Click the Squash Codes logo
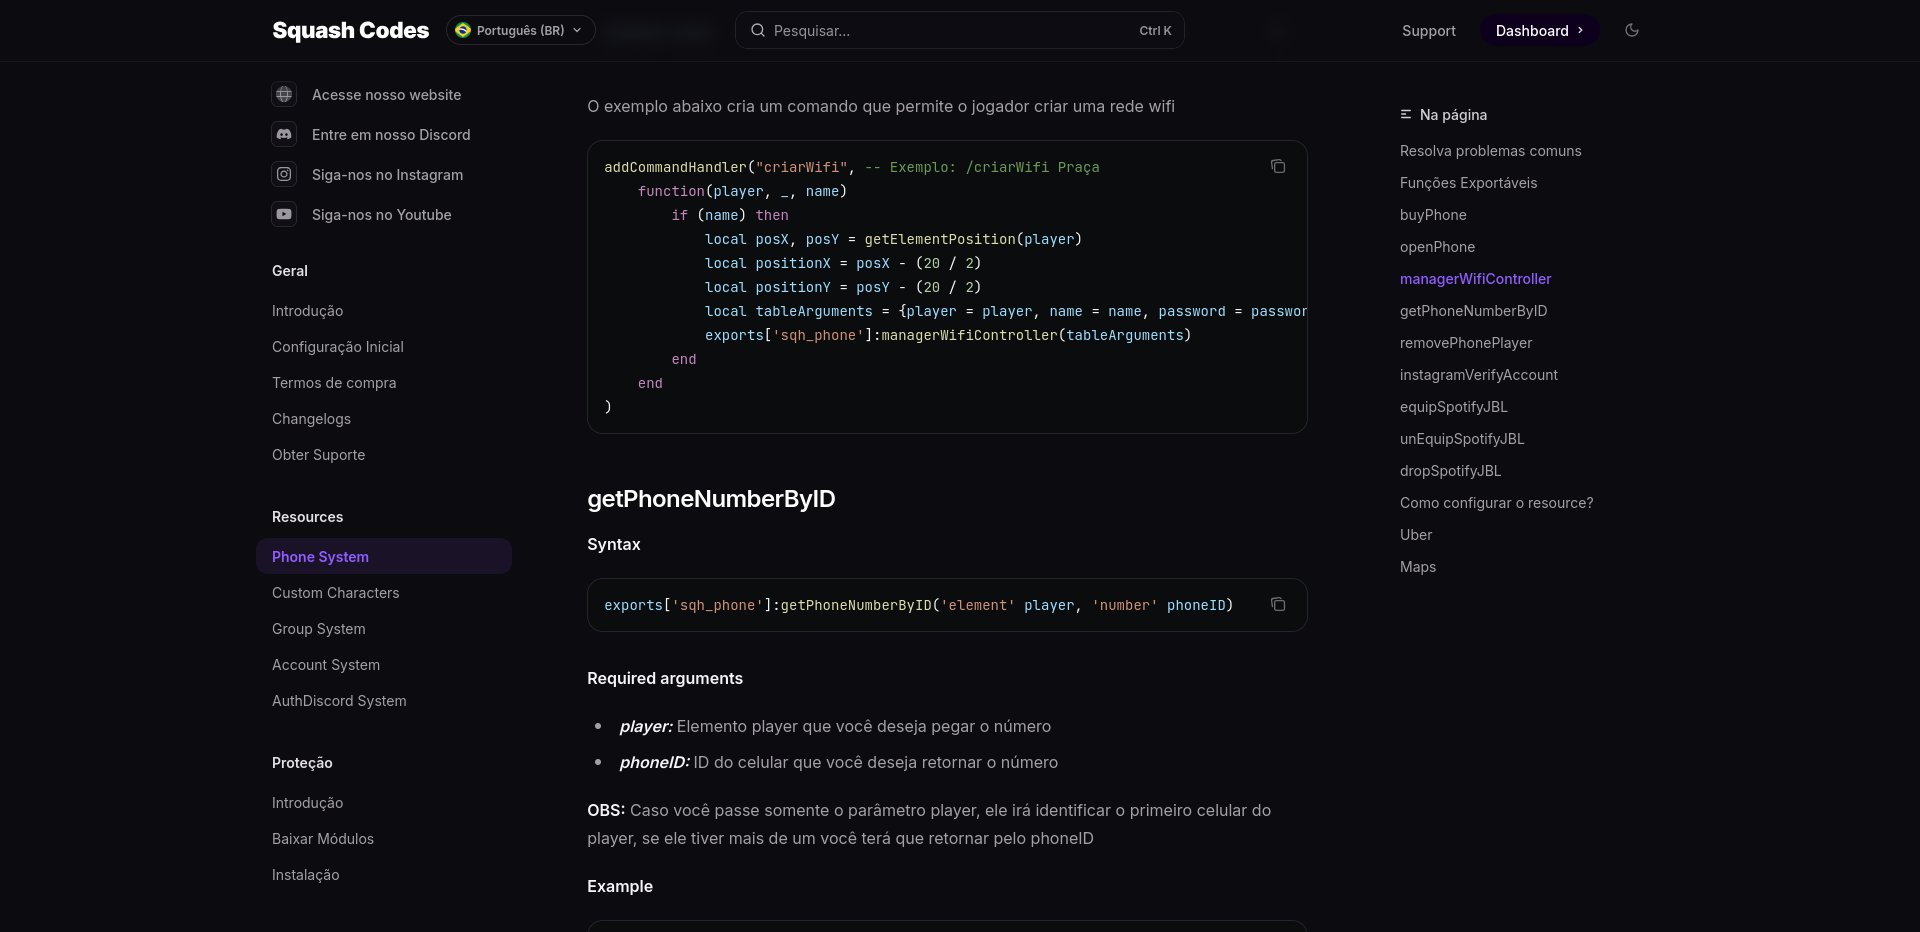Screen dimensions: 1920x932 coord(350,30)
